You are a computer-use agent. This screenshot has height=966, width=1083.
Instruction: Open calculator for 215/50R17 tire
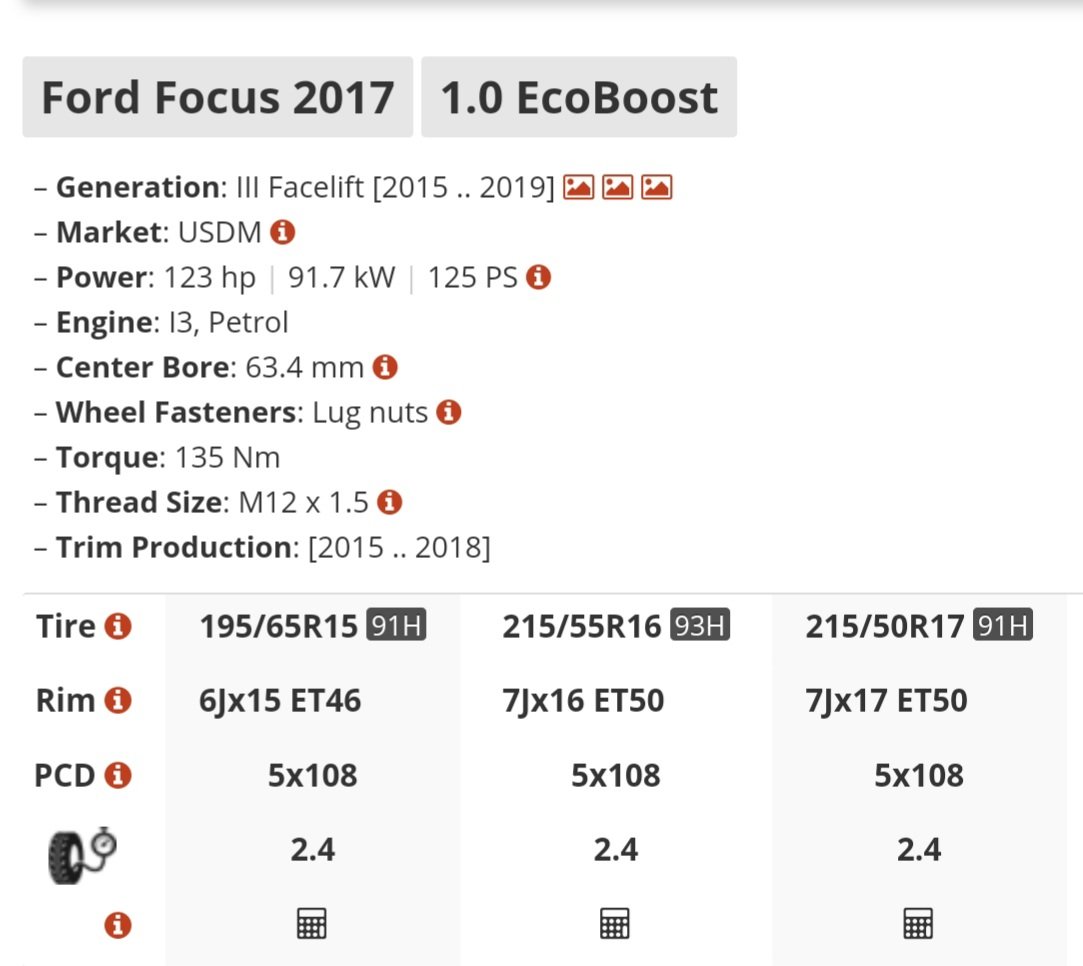tap(918, 923)
